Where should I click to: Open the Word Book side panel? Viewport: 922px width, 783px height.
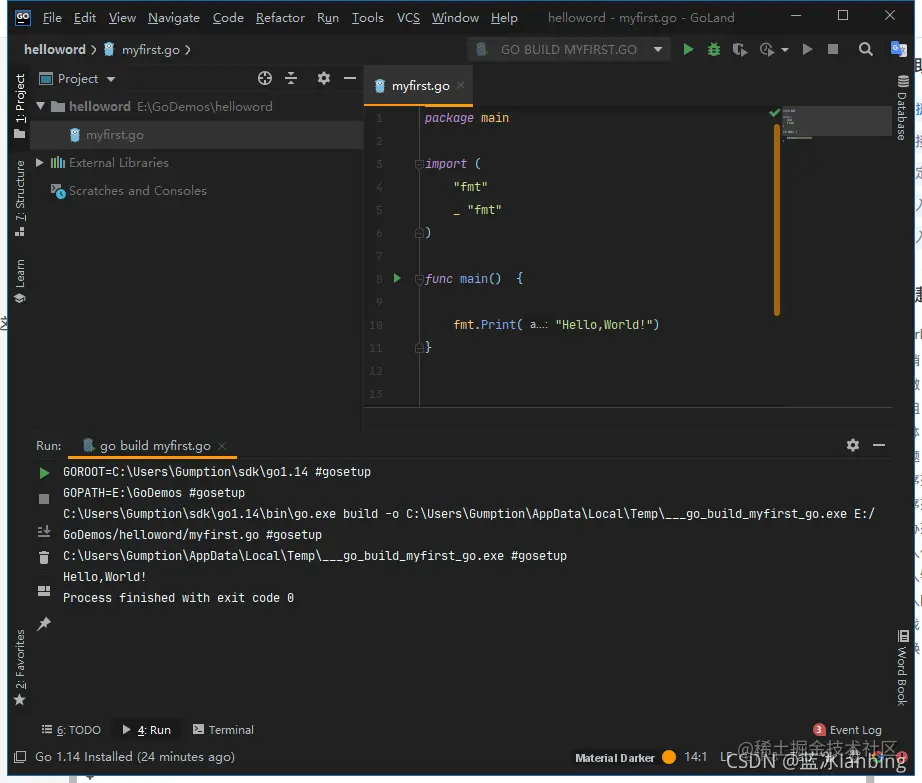click(x=903, y=667)
